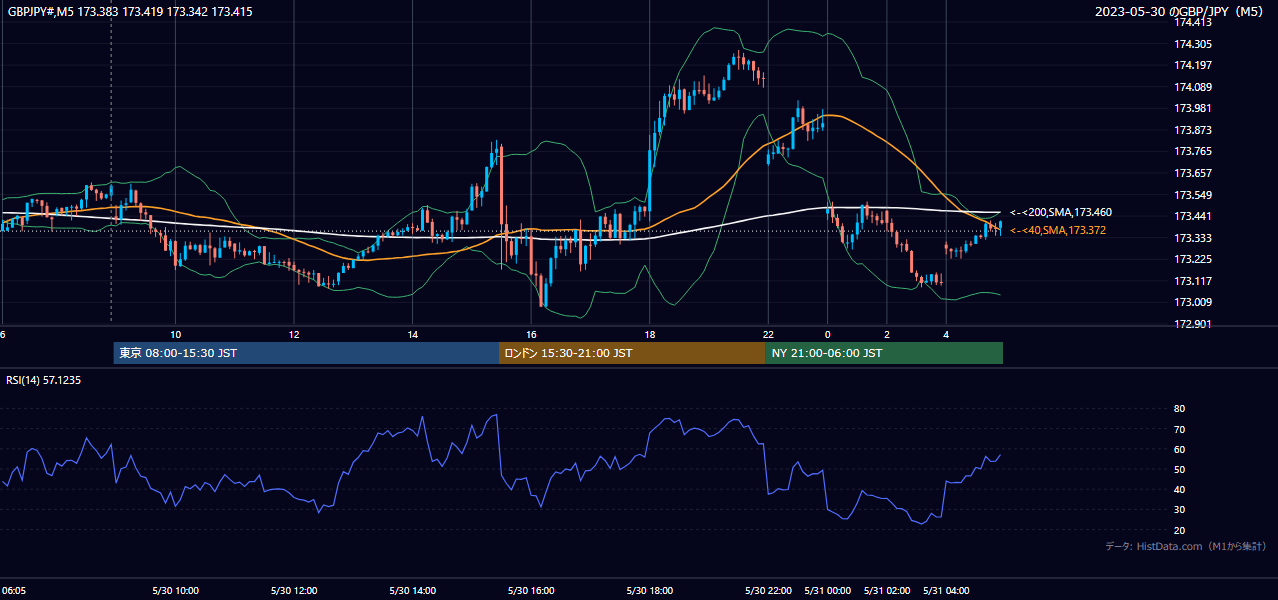Click hour tick 12 on main chart axis
Screen dimensions: 1278x600
point(294,334)
